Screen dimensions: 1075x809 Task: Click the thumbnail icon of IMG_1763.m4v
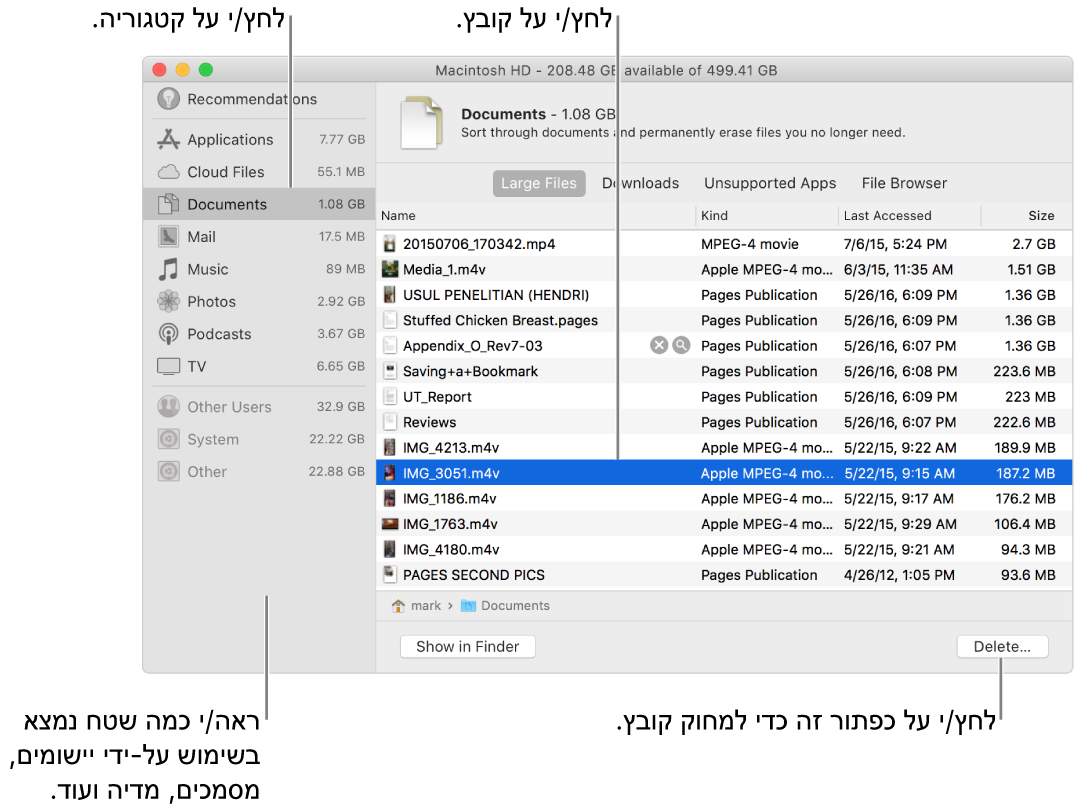coord(389,524)
